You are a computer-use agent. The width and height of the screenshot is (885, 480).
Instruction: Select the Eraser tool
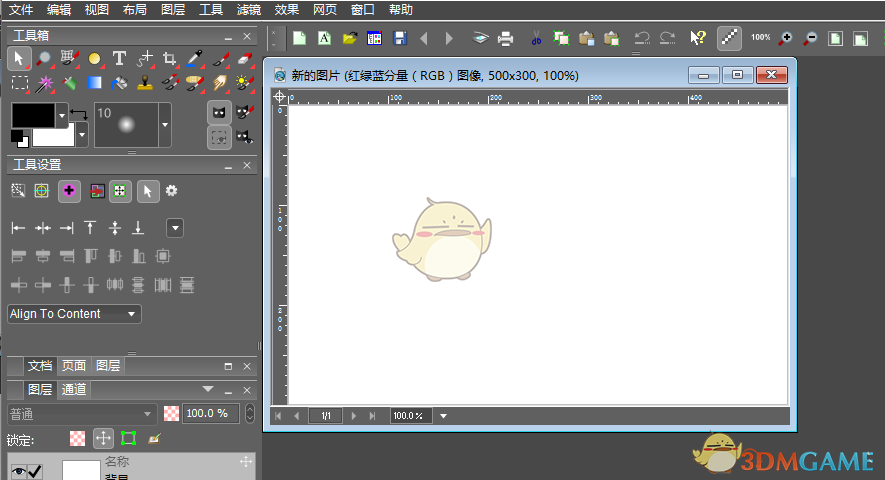[244, 58]
